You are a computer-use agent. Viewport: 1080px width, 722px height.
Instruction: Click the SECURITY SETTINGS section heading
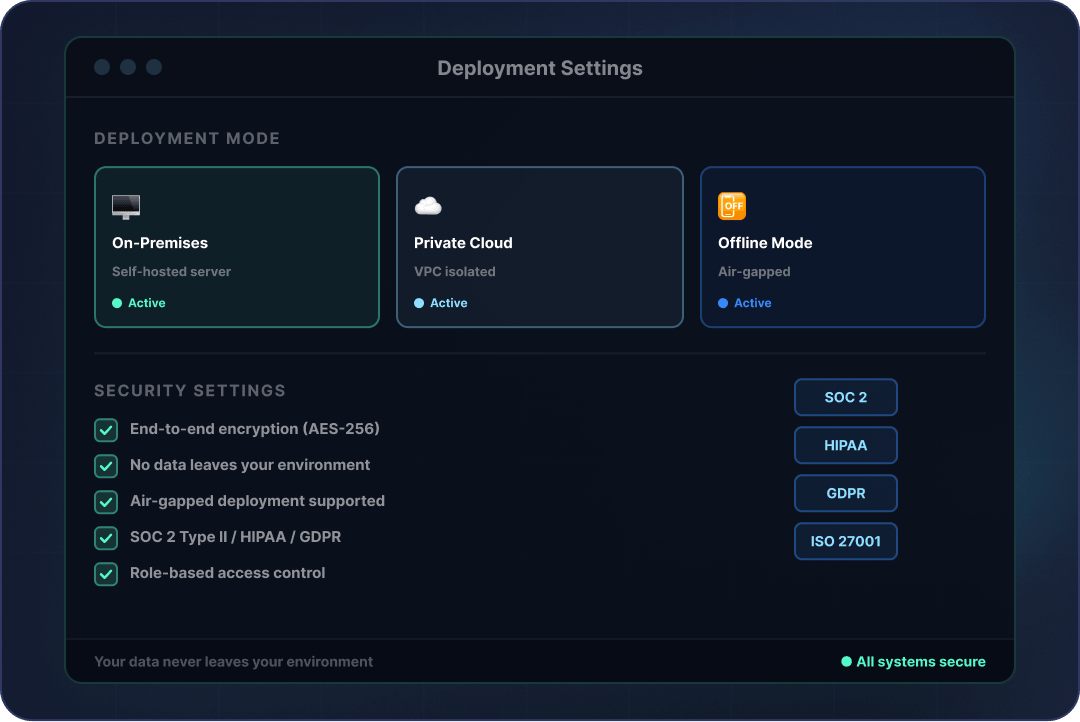pos(190,391)
